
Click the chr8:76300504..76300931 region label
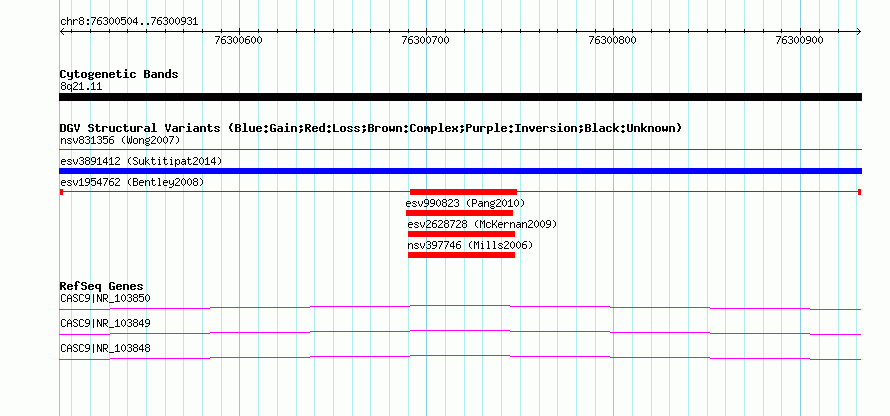click(x=129, y=22)
